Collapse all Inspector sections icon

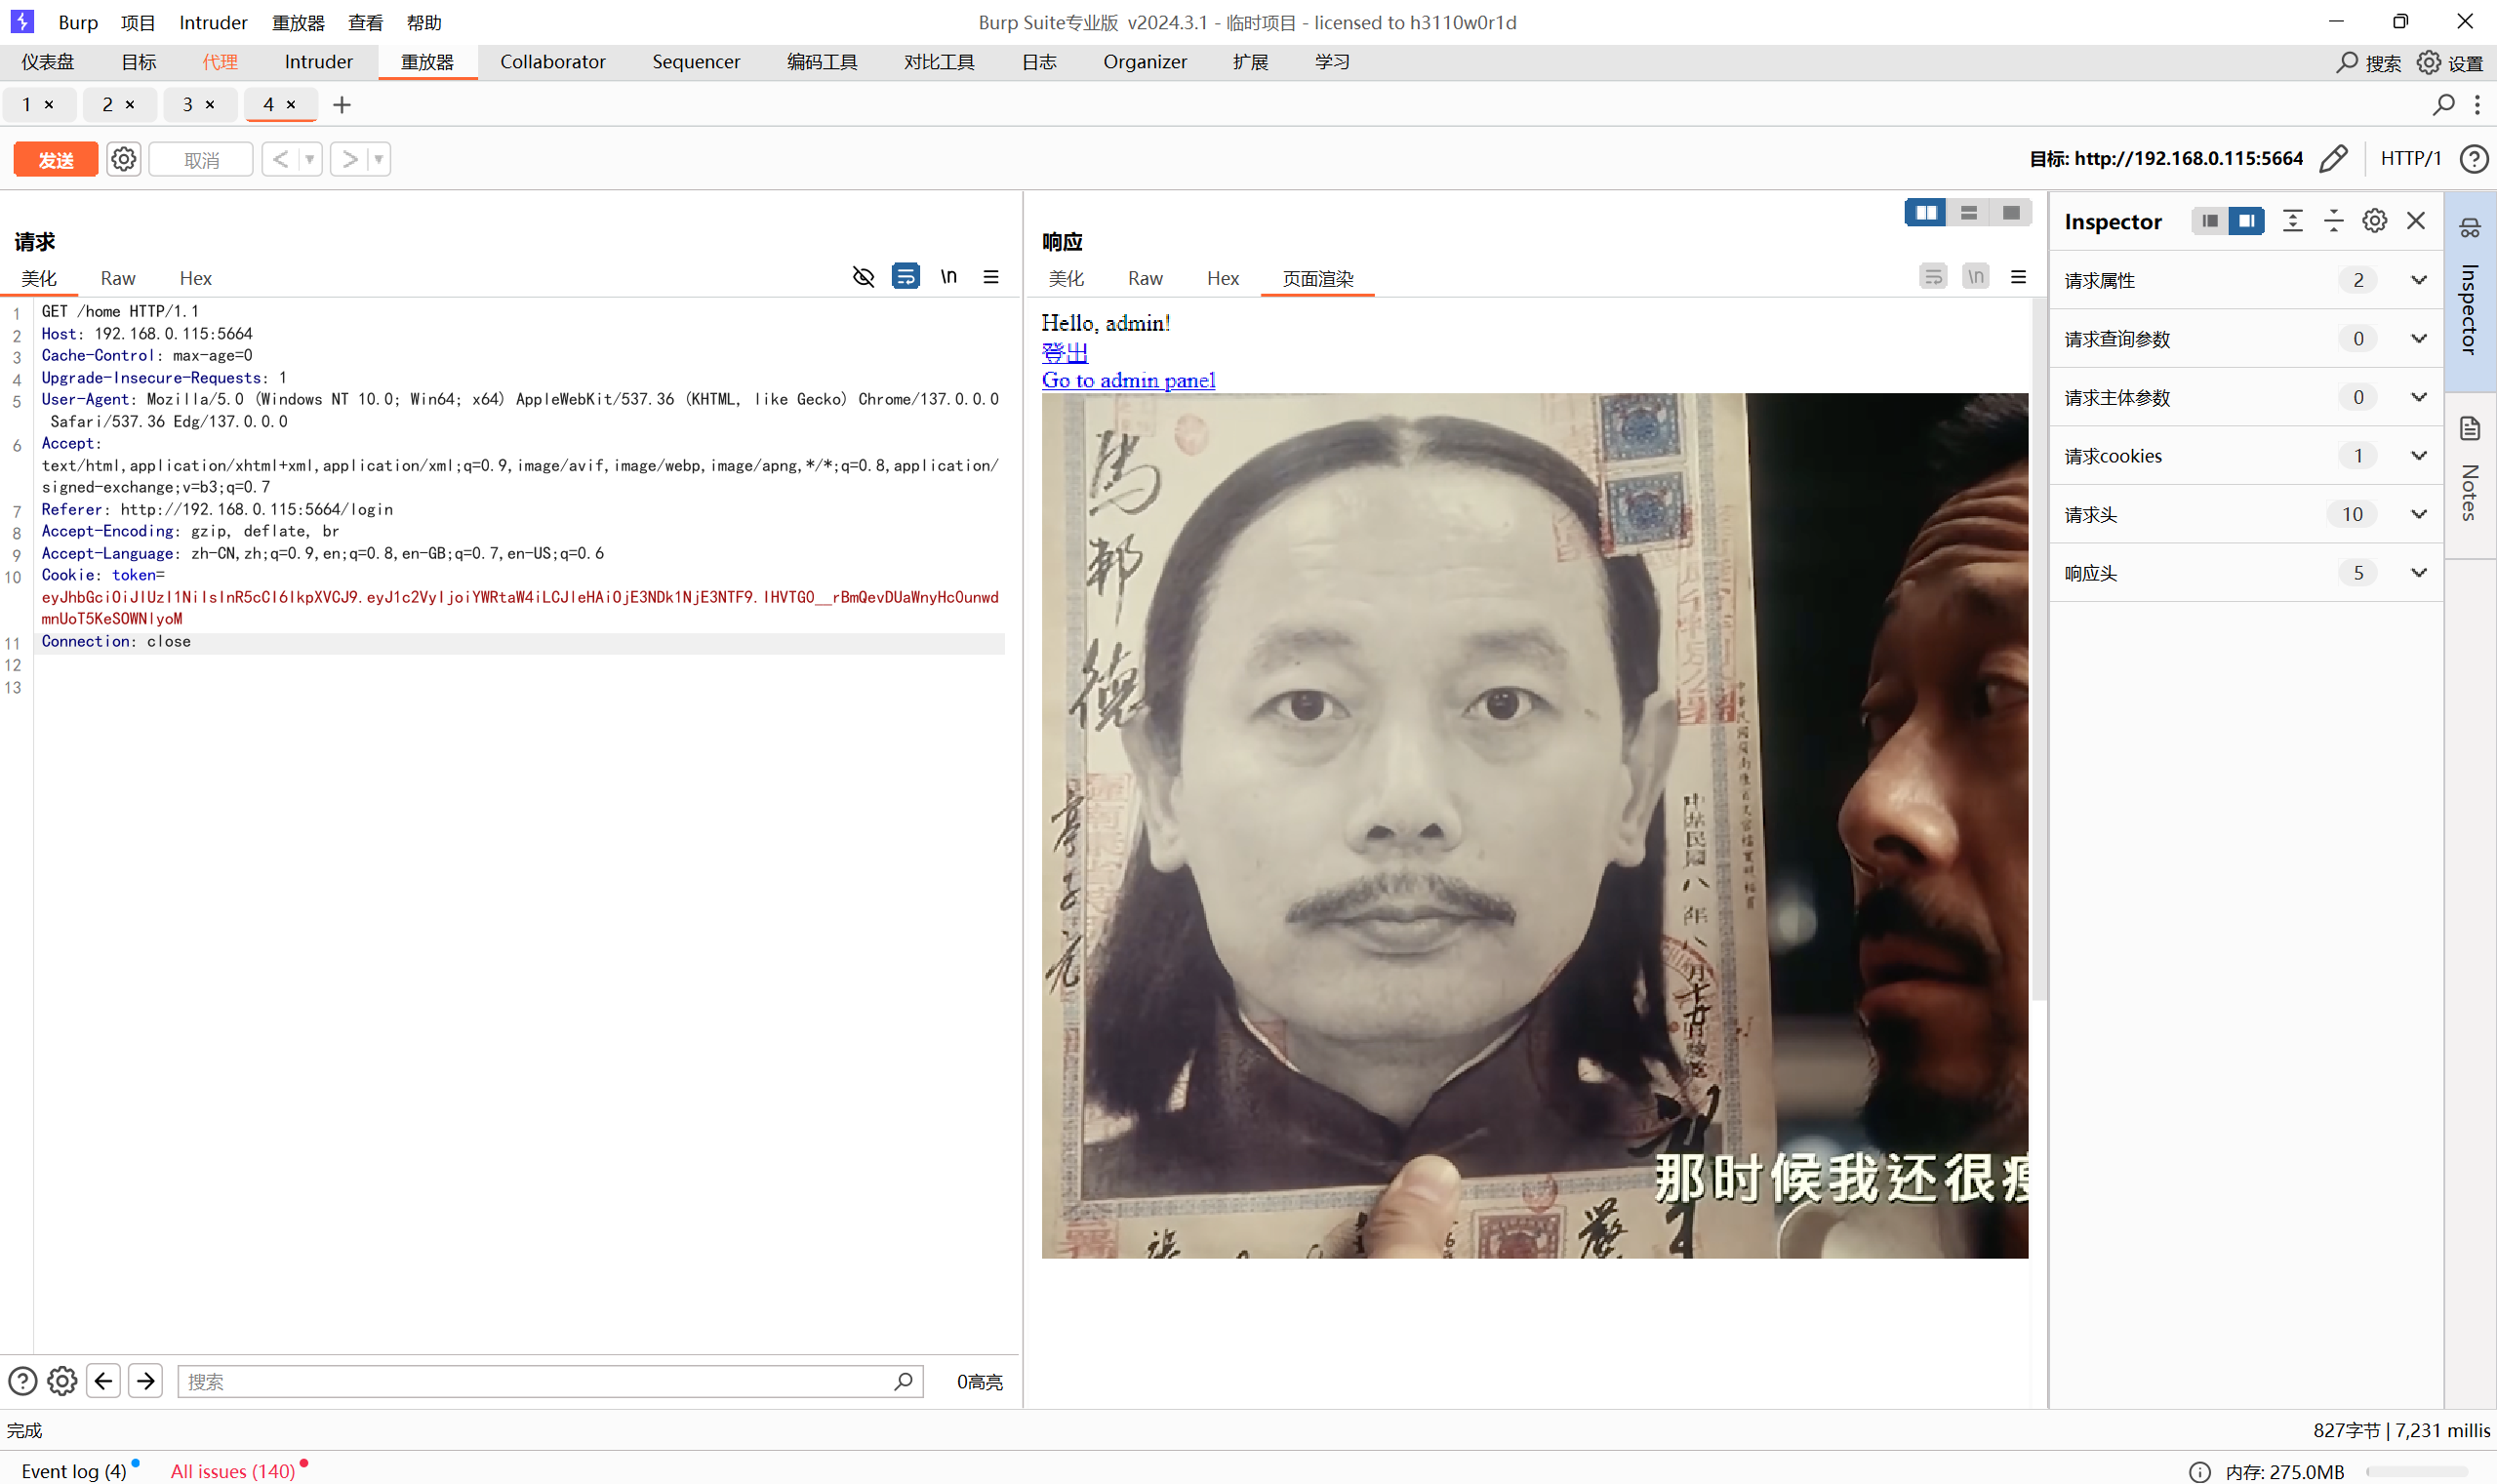(x=2333, y=221)
